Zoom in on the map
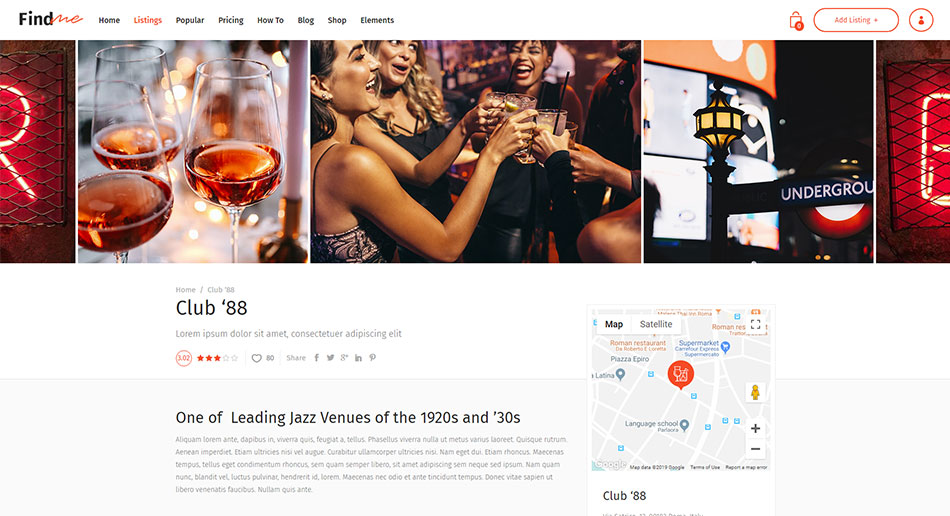This screenshot has width=950, height=516. click(x=755, y=428)
